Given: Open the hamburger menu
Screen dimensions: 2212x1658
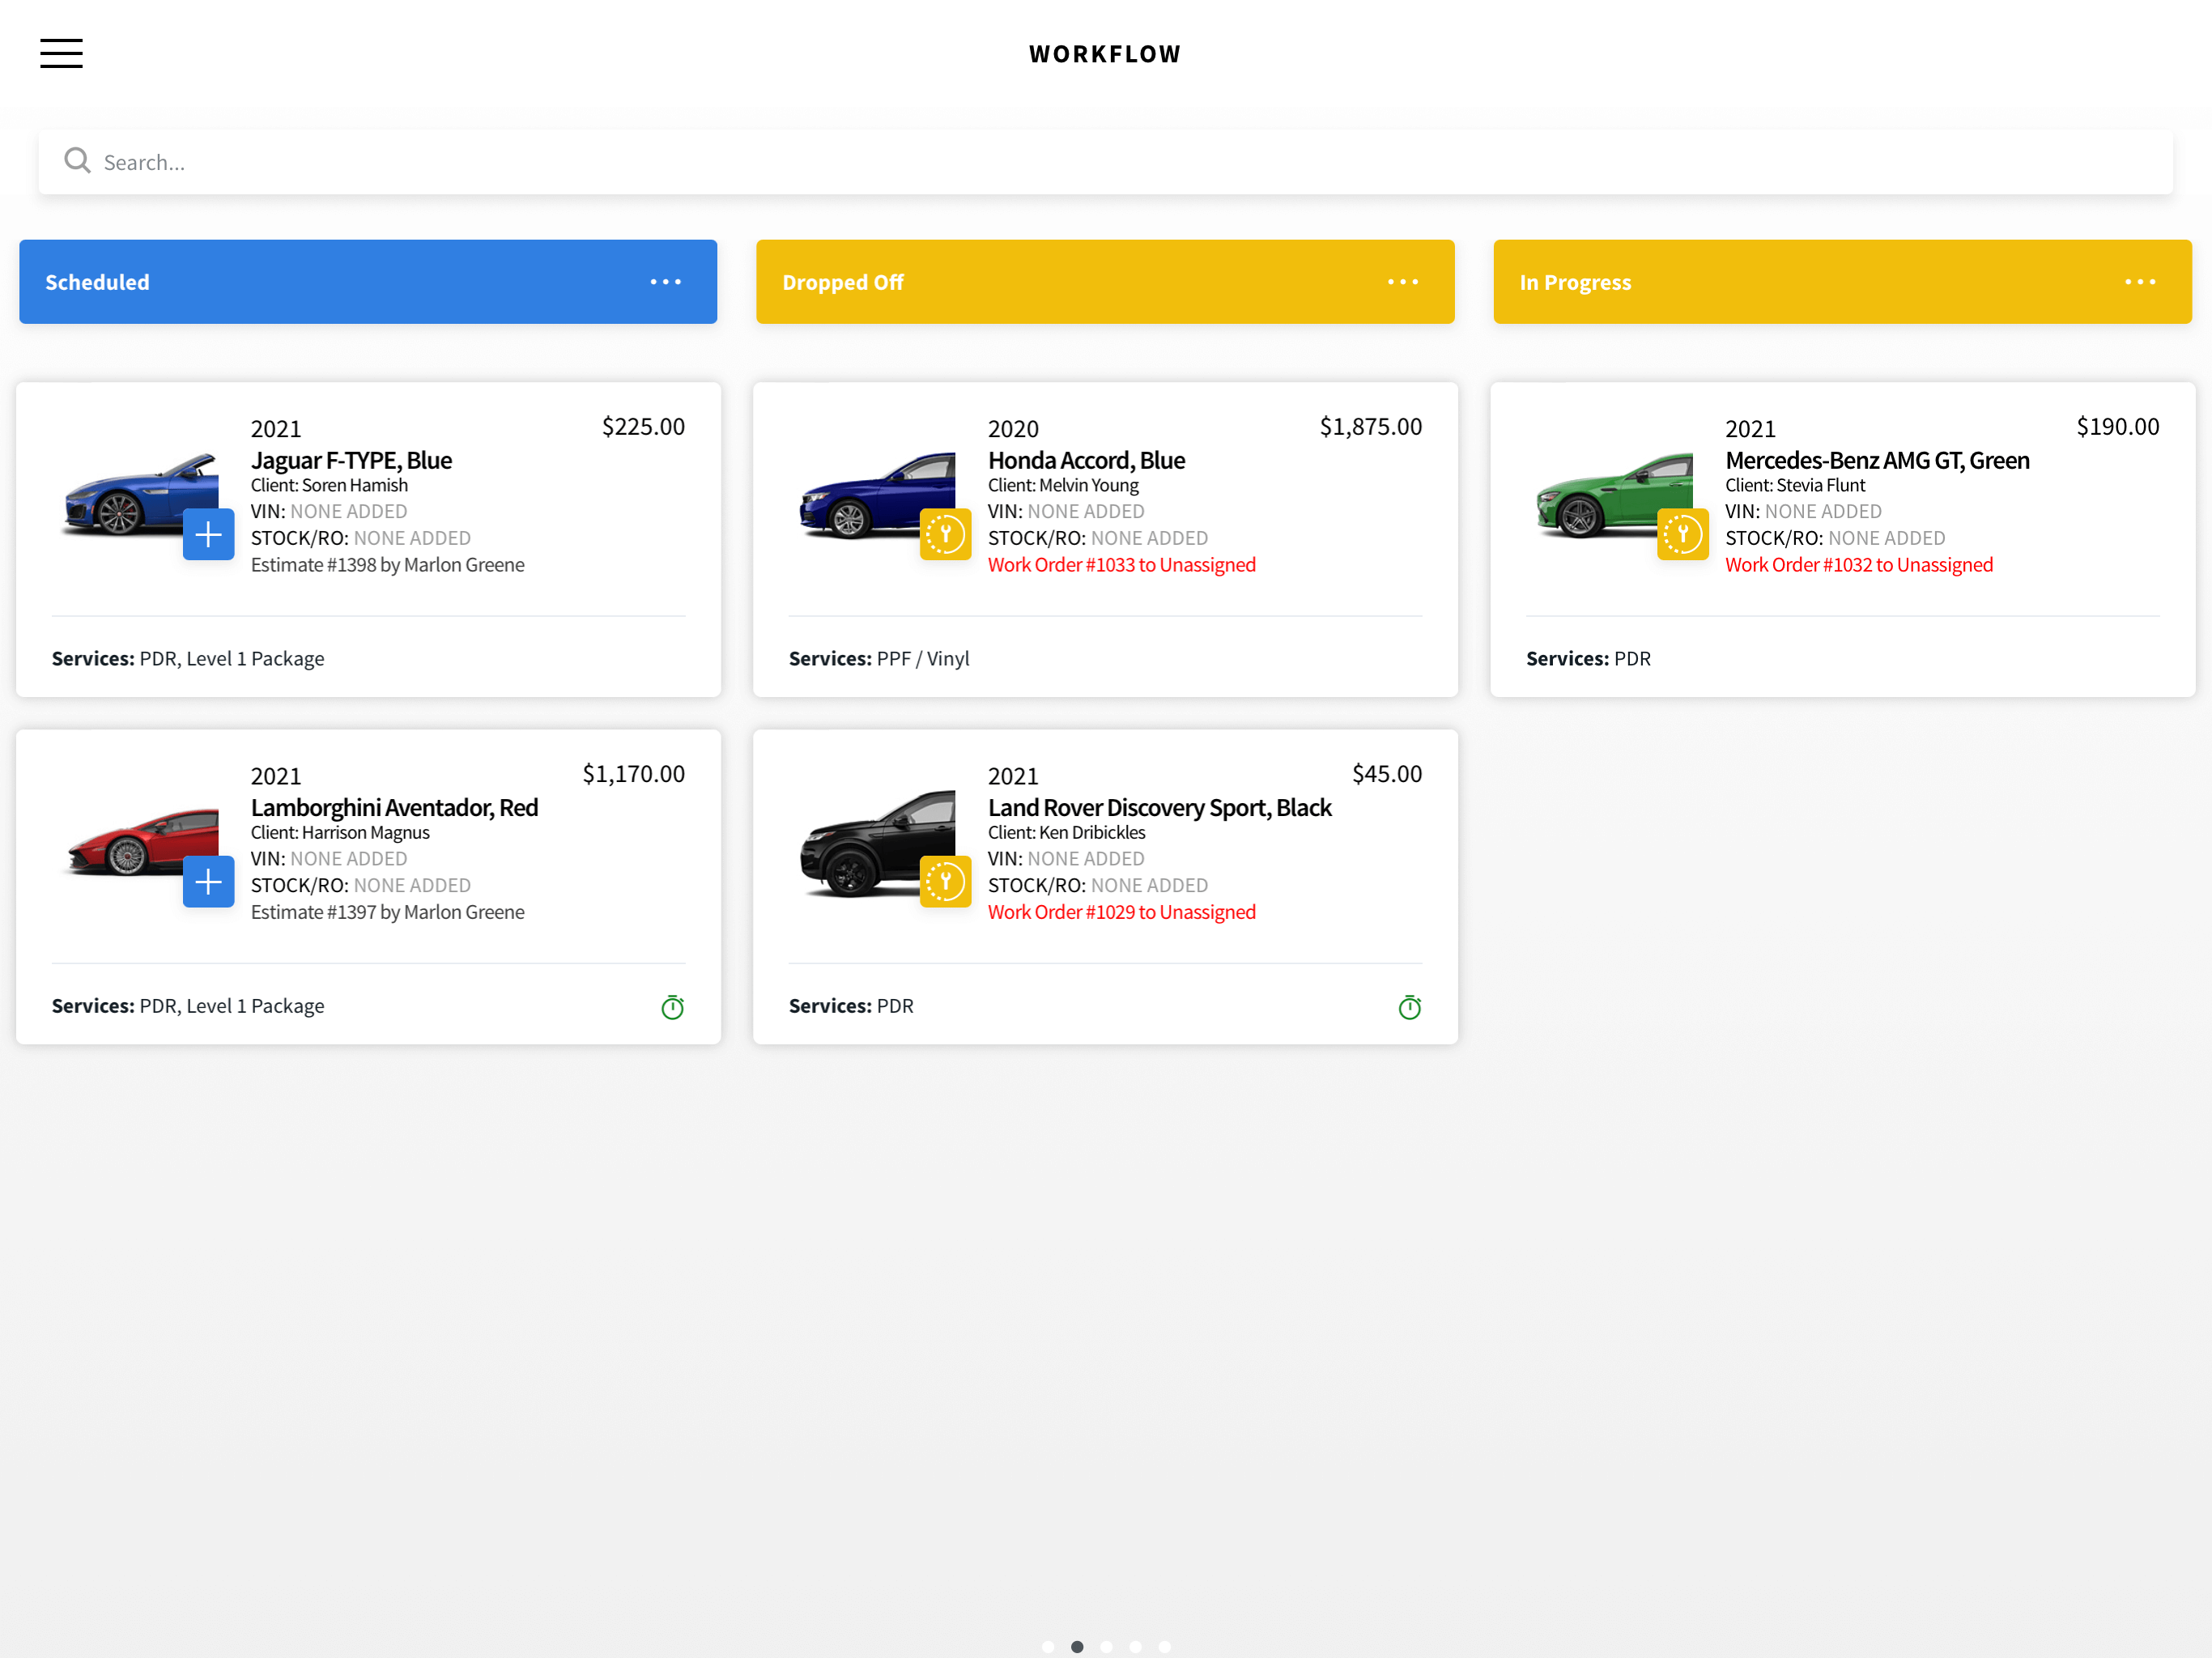Looking at the screenshot, I should point(61,53).
